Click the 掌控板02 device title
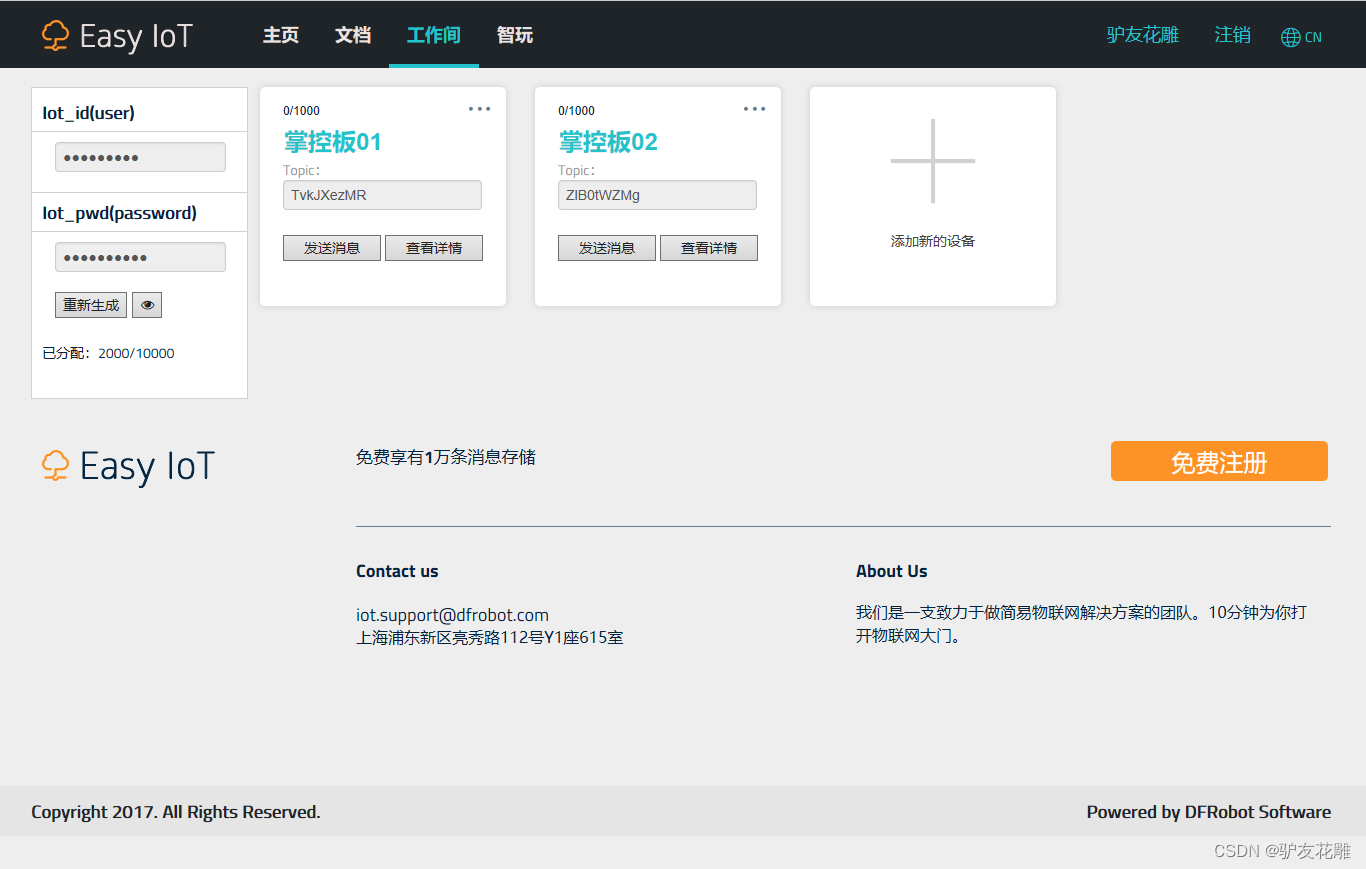1366x869 pixels. coord(608,142)
